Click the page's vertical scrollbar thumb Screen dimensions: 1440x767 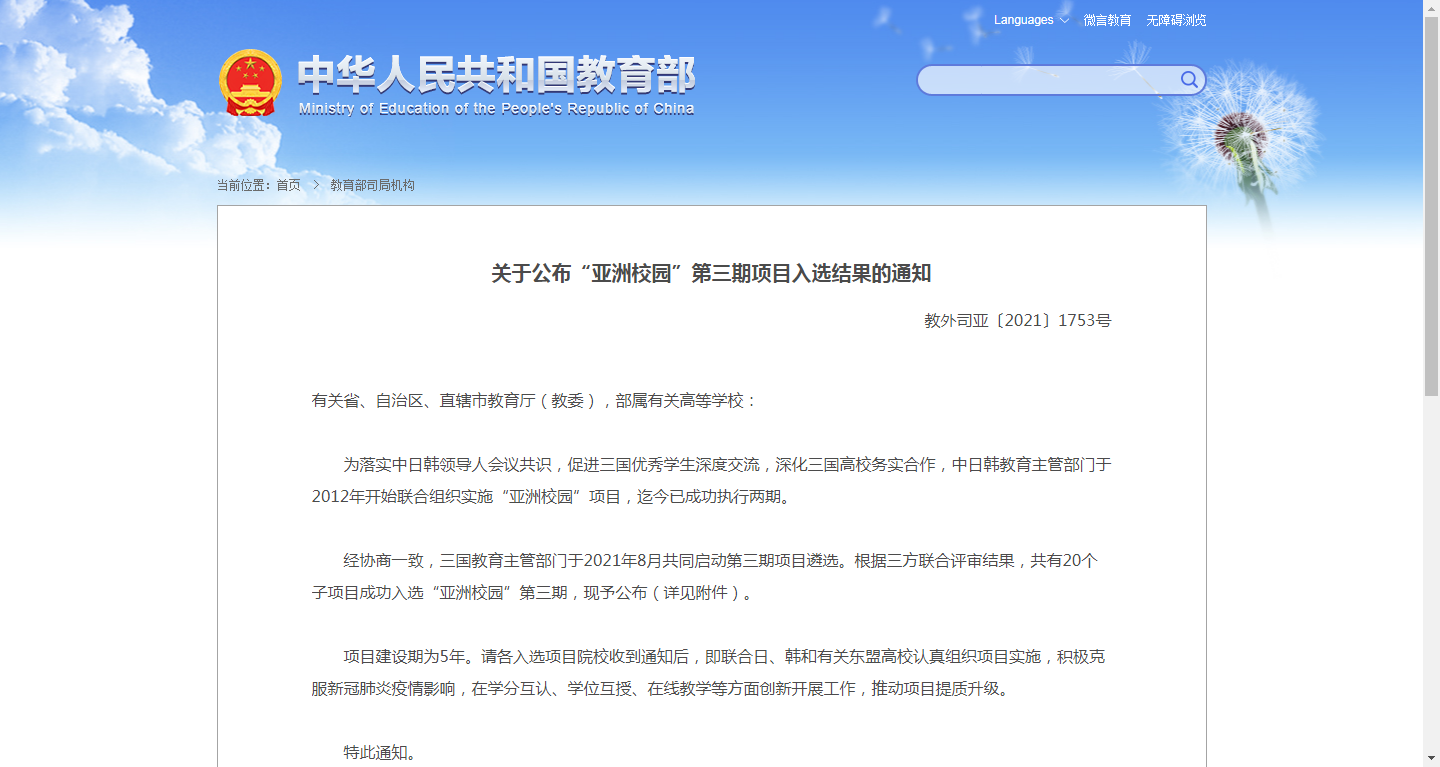pos(1431,207)
